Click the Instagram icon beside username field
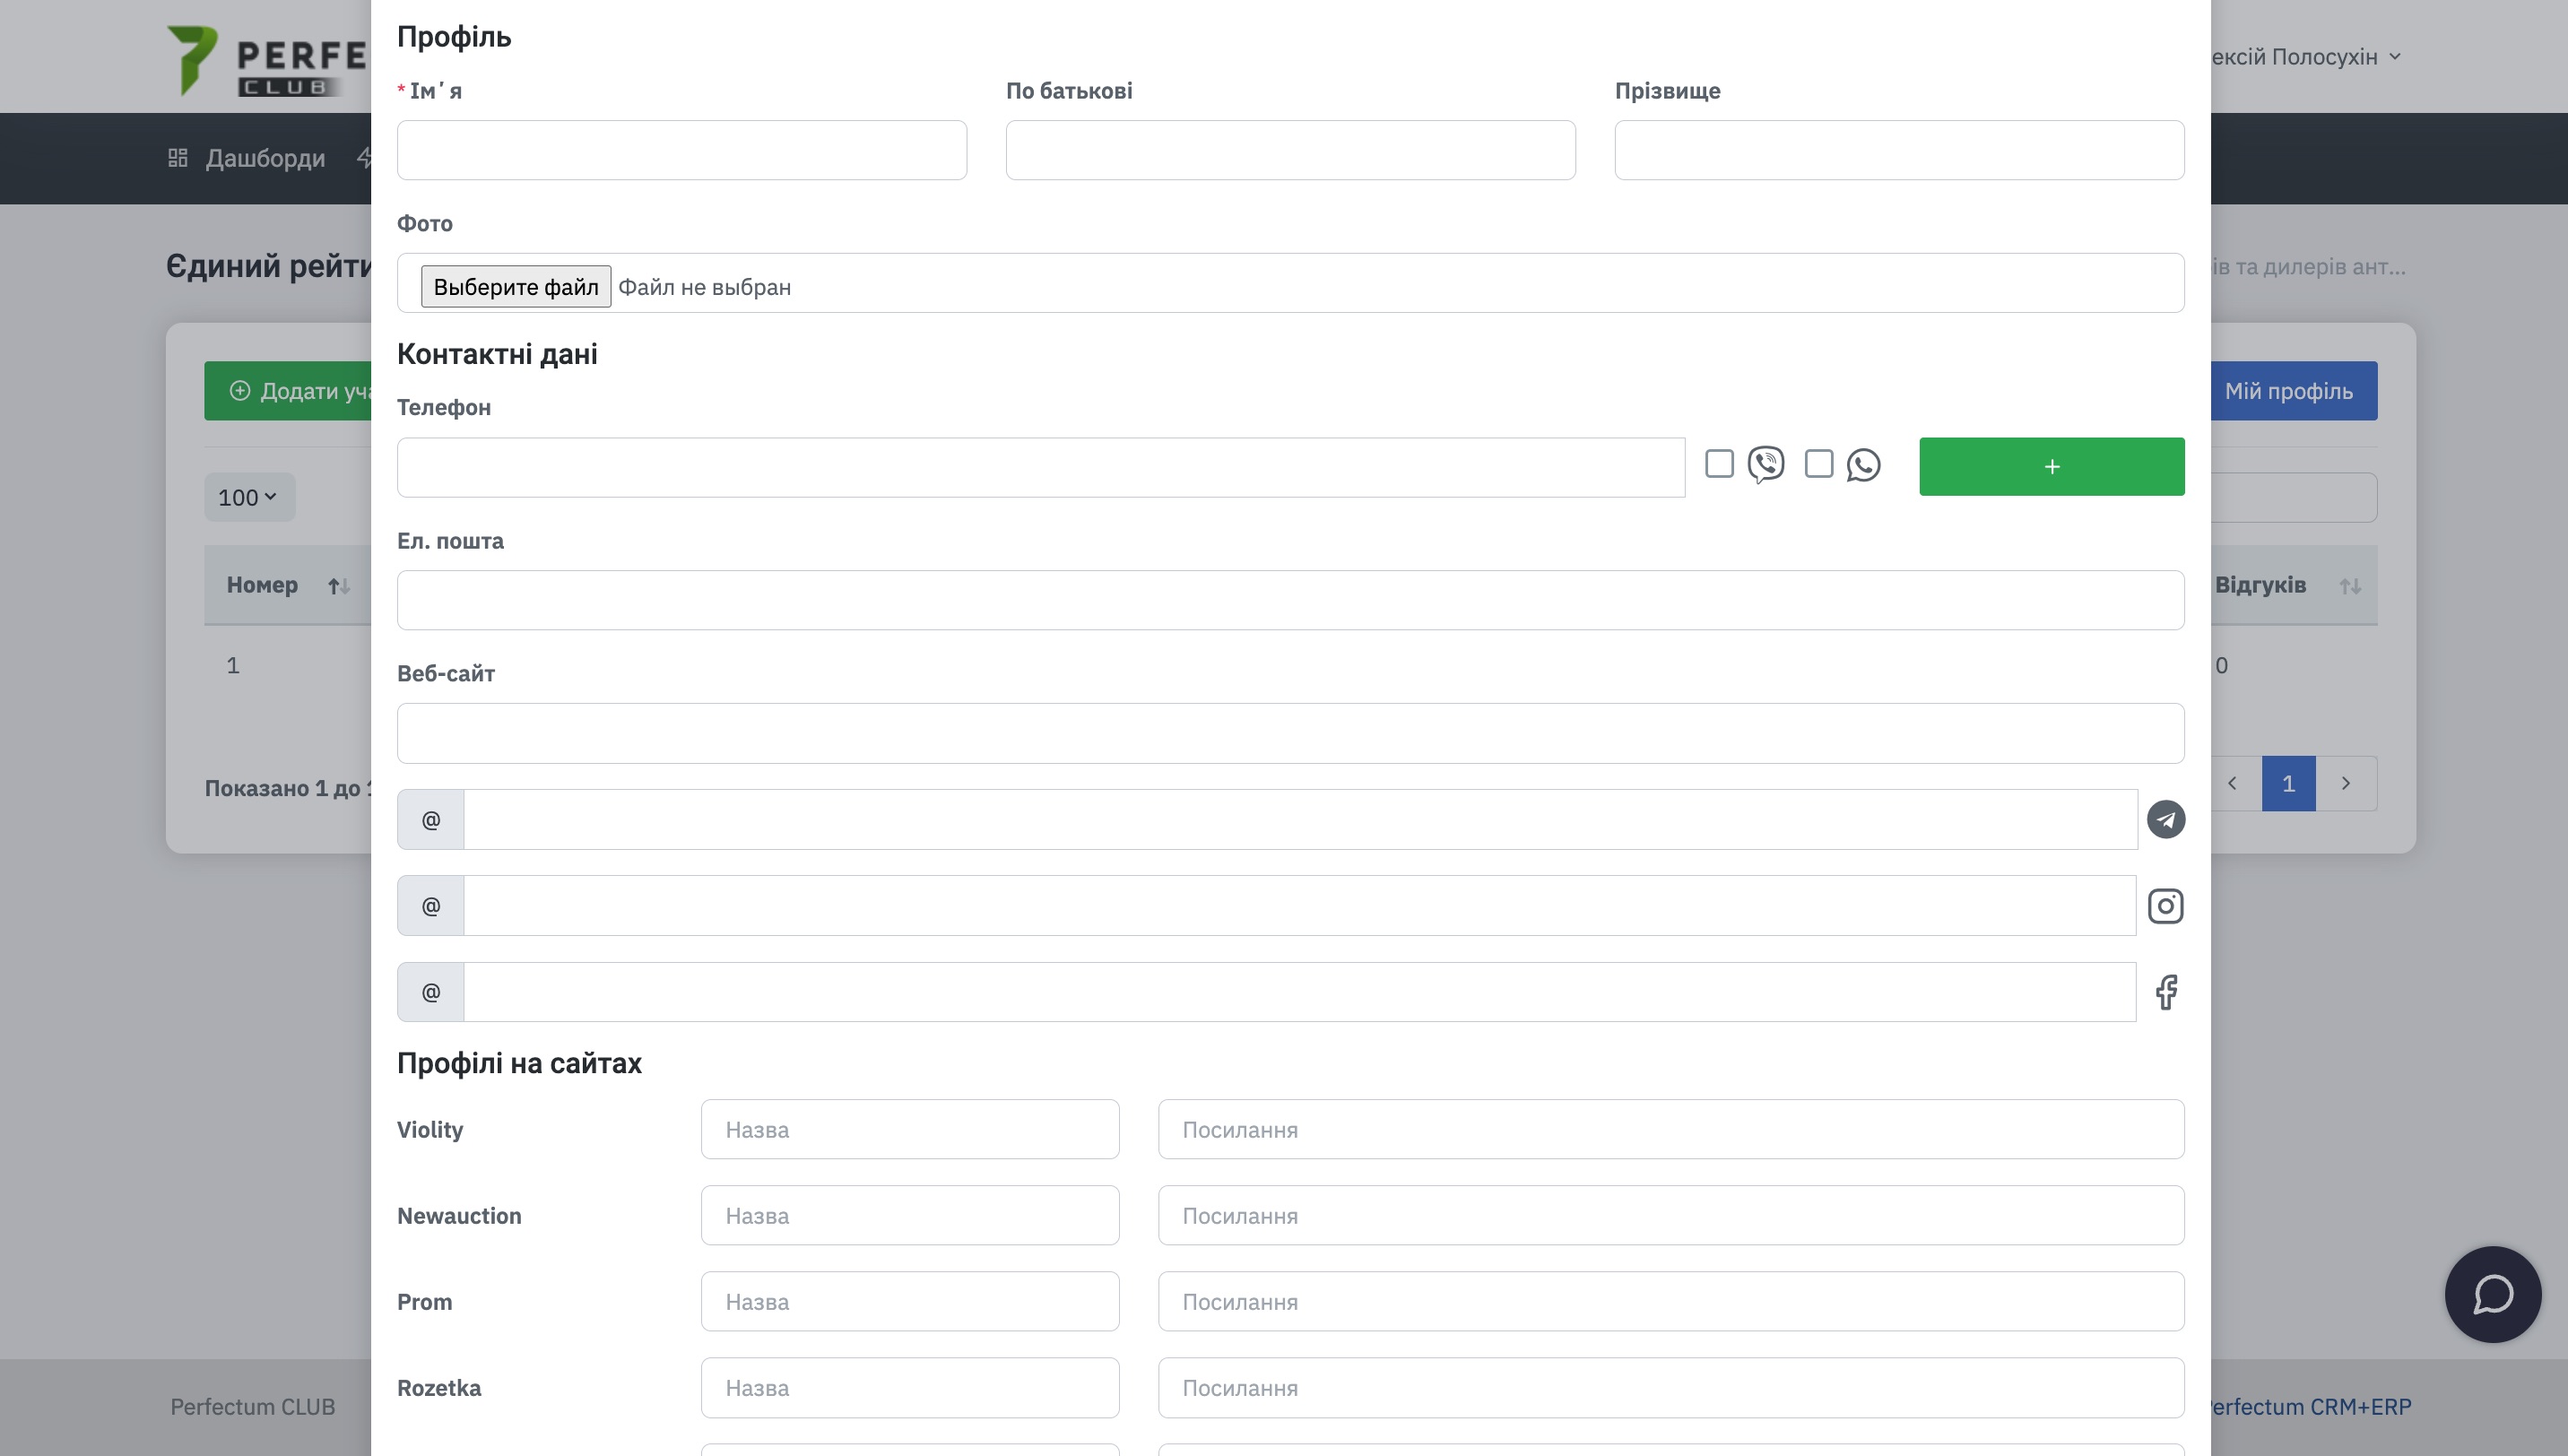 pyautogui.click(x=2165, y=906)
